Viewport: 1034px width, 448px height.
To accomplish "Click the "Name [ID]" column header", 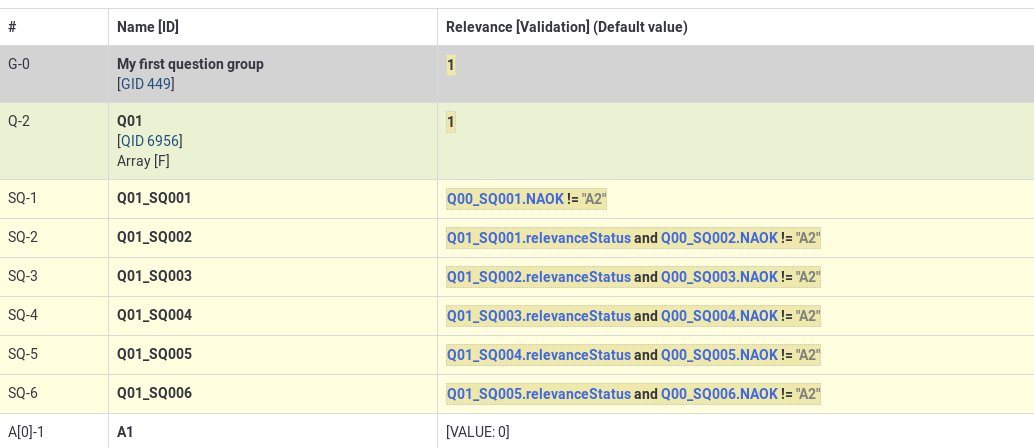I will point(148,27).
